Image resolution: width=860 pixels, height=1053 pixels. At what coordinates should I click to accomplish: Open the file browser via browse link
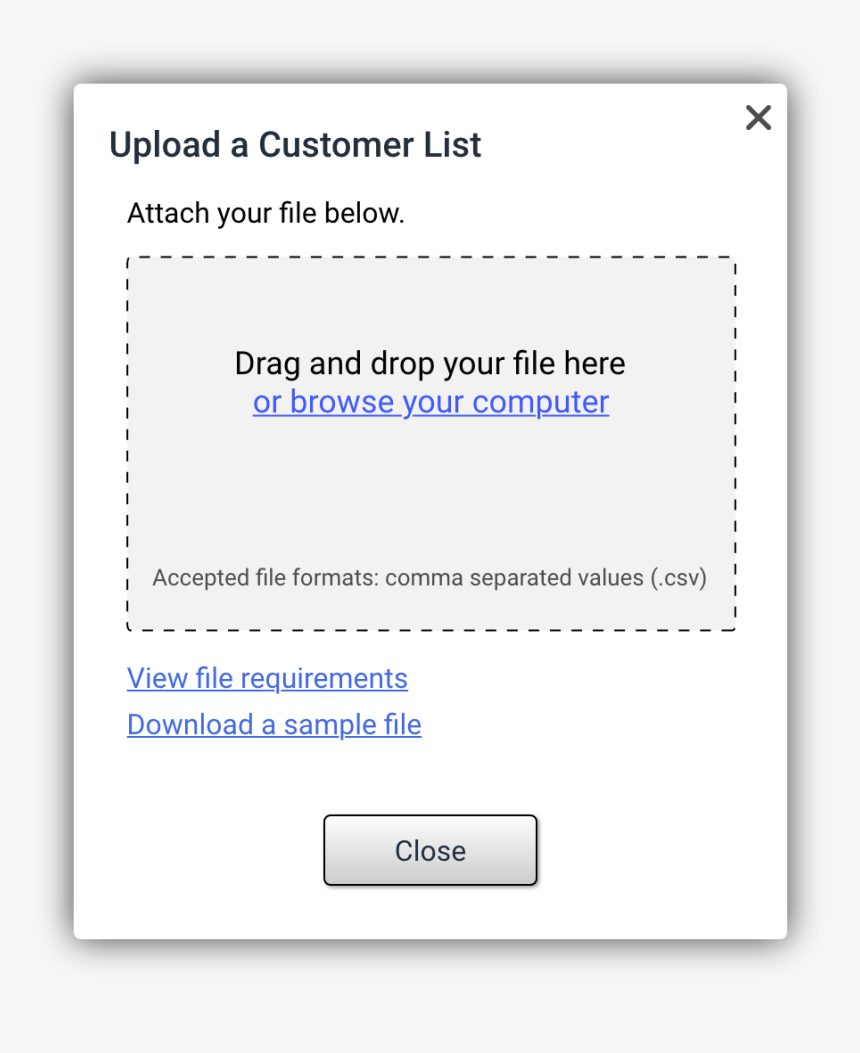click(x=430, y=401)
